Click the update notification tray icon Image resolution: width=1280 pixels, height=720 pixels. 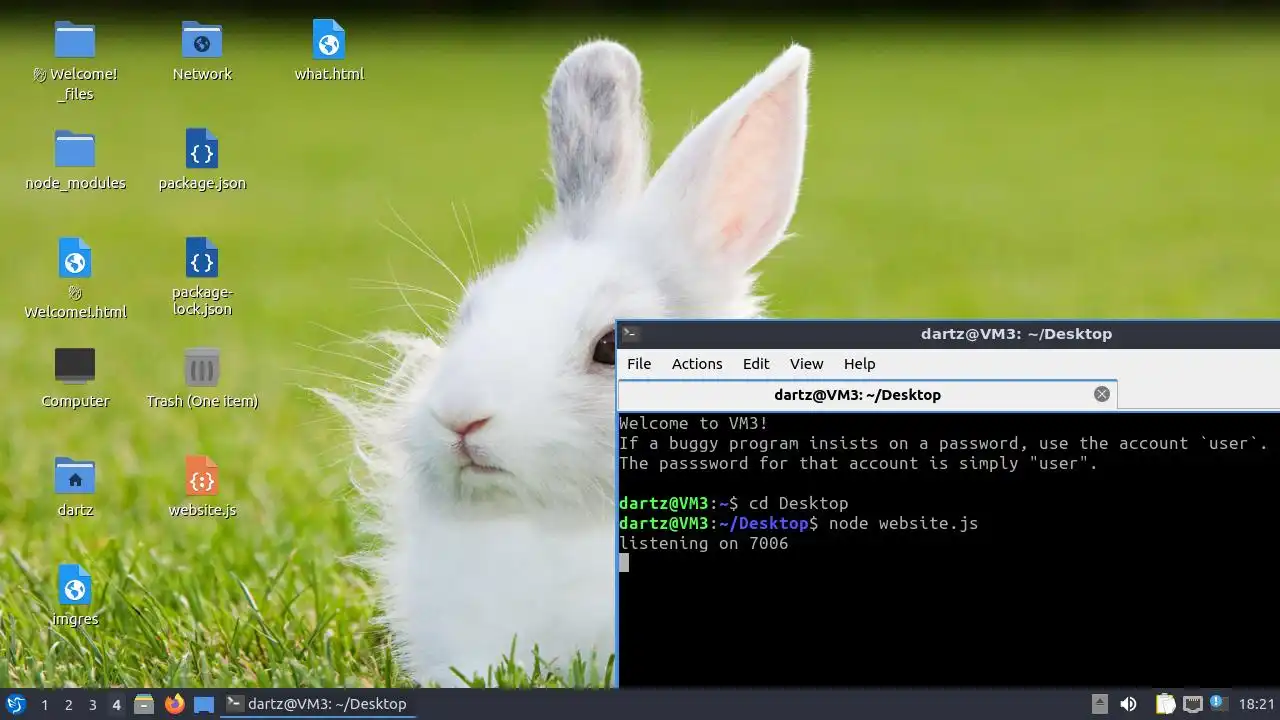click(1218, 704)
